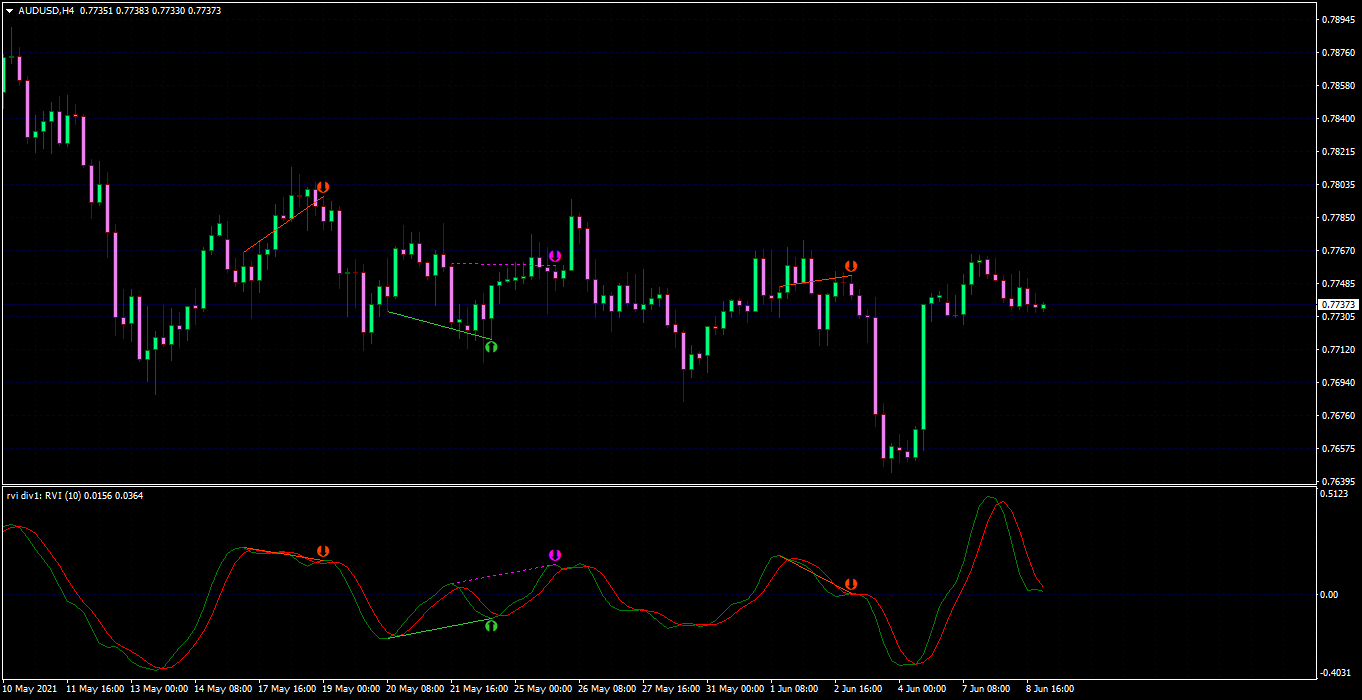
Task: Click the 0.76395 price level
Action: pyautogui.click(x=1338, y=482)
